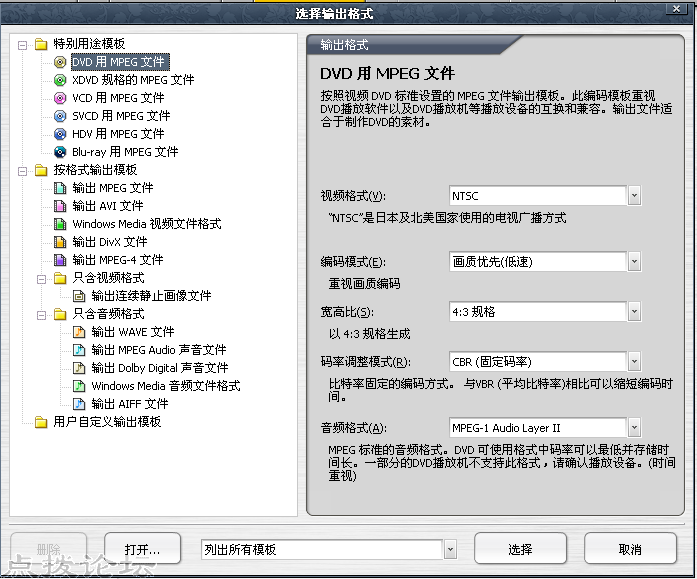Click the 打开... button
The image size is (697, 579).
pos(143,549)
